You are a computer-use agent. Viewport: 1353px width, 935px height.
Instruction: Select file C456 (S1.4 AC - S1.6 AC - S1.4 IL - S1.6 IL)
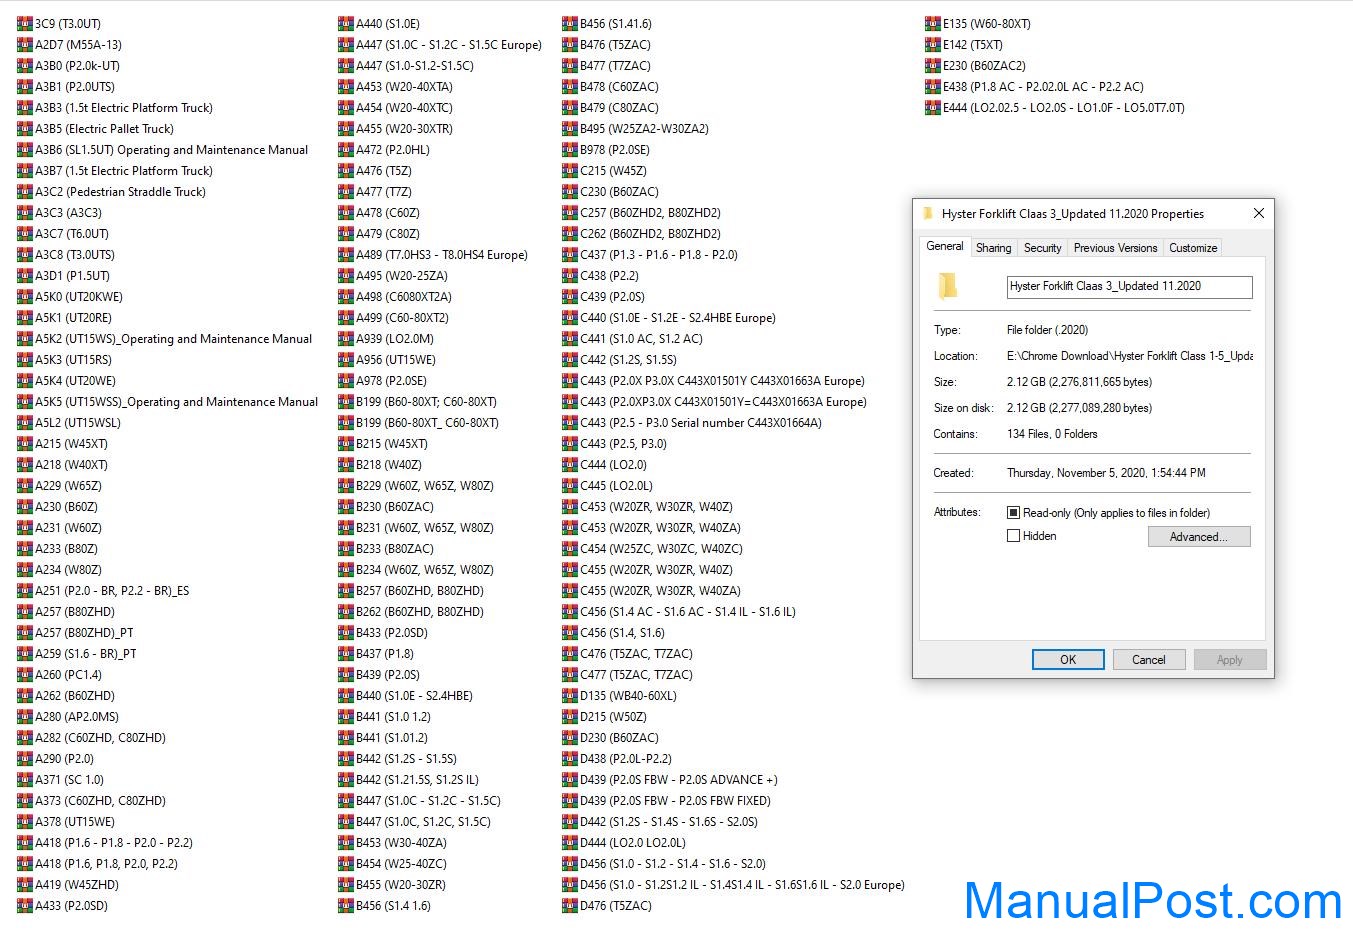click(x=679, y=611)
